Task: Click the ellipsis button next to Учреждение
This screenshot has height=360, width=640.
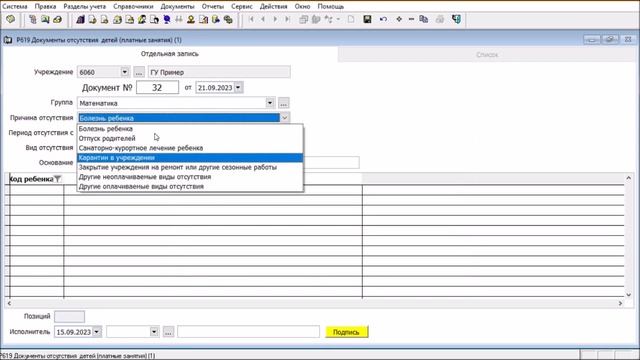Action: [139, 72]
